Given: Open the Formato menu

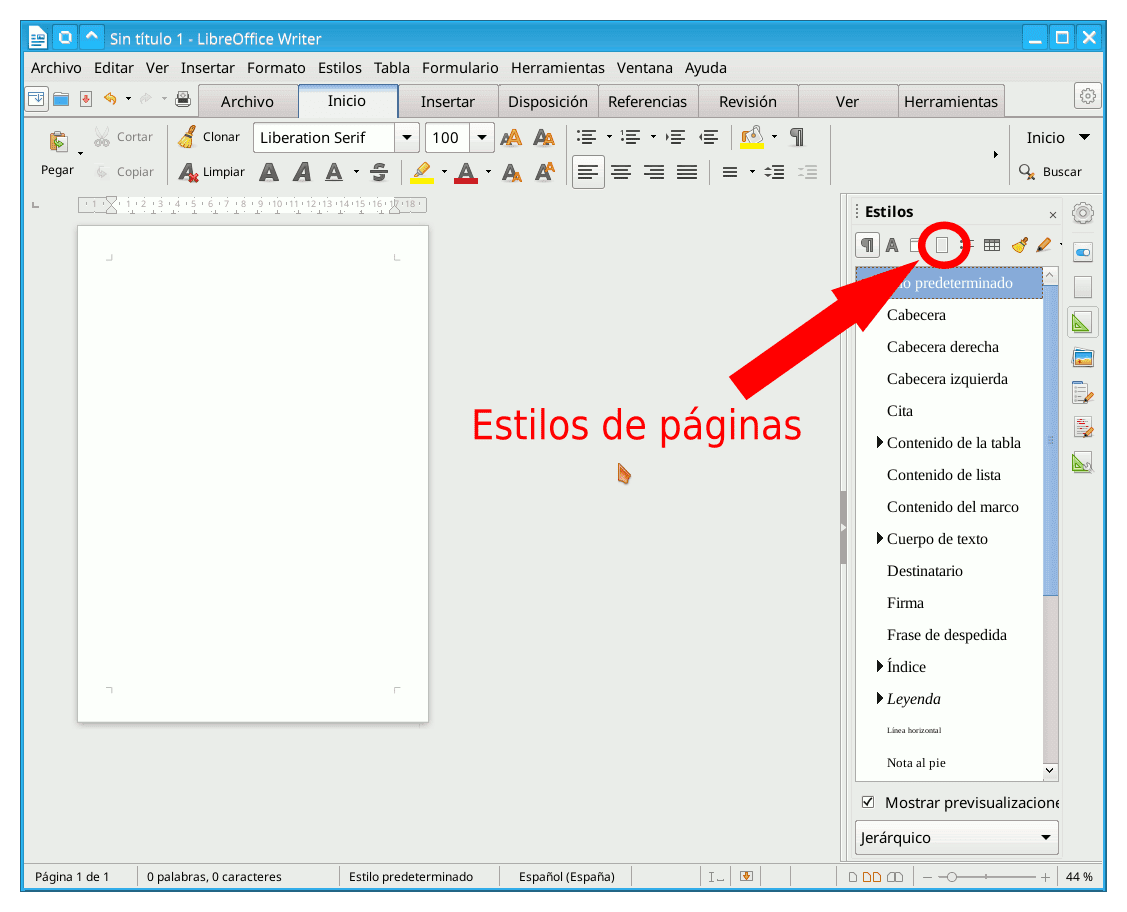Looking at the screenshot, I should point(276,67).
